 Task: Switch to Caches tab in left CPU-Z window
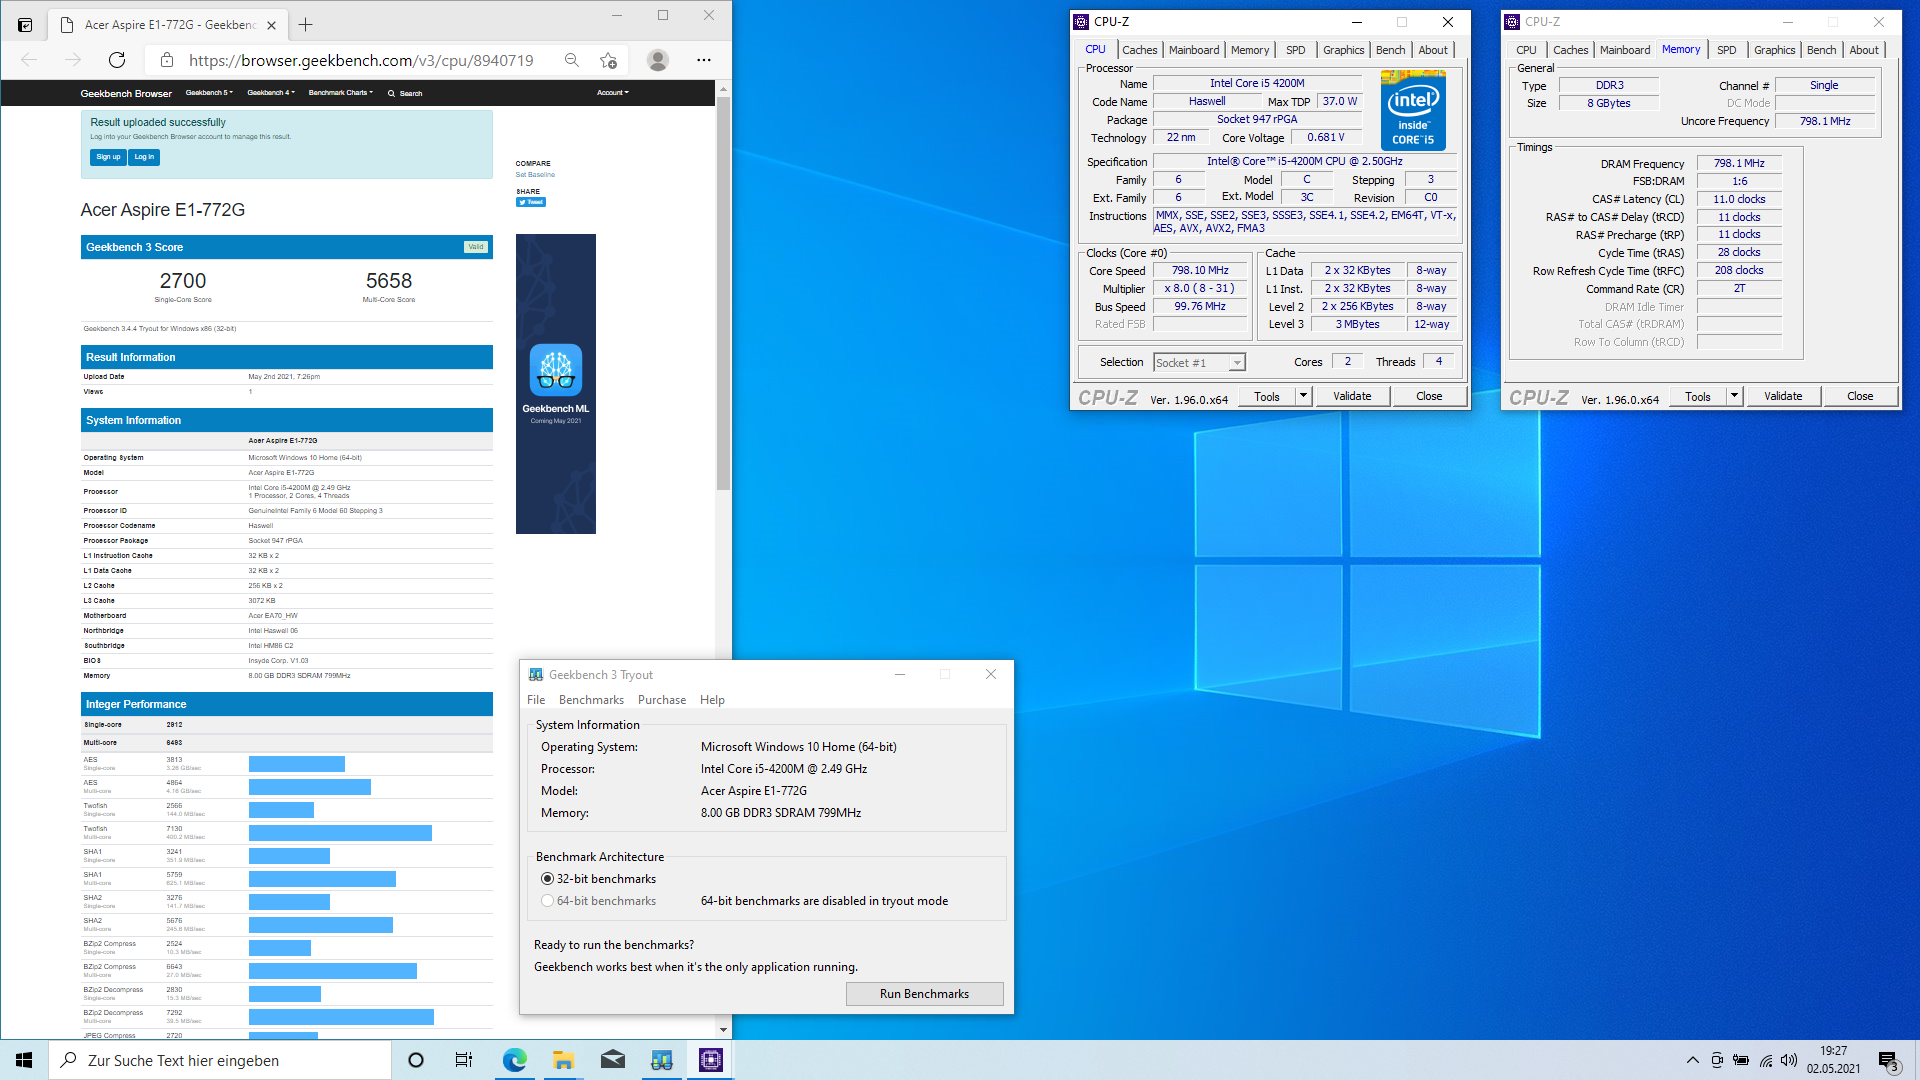coord(1139,50)
